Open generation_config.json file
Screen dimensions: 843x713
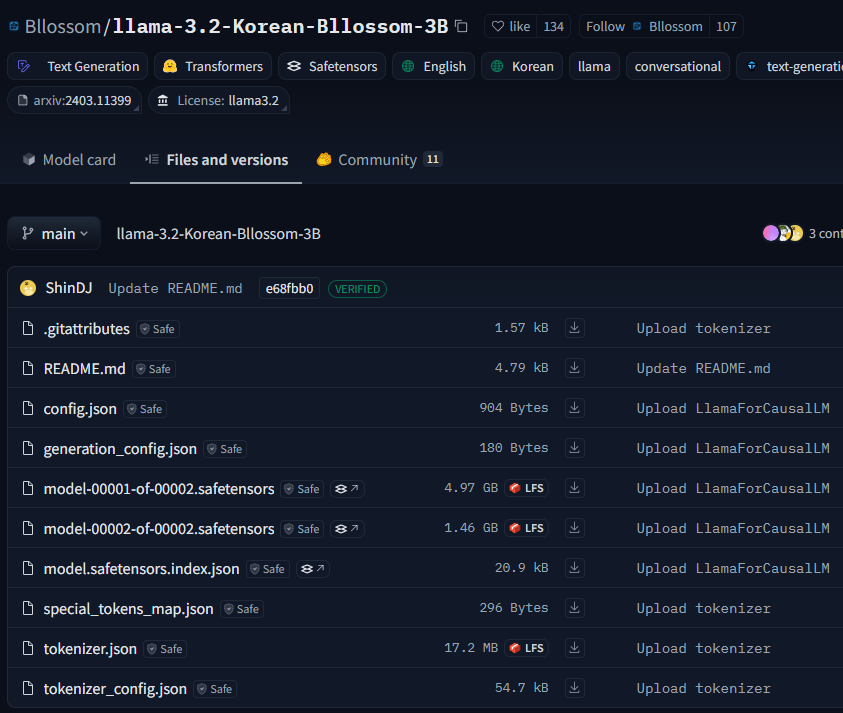120,449
